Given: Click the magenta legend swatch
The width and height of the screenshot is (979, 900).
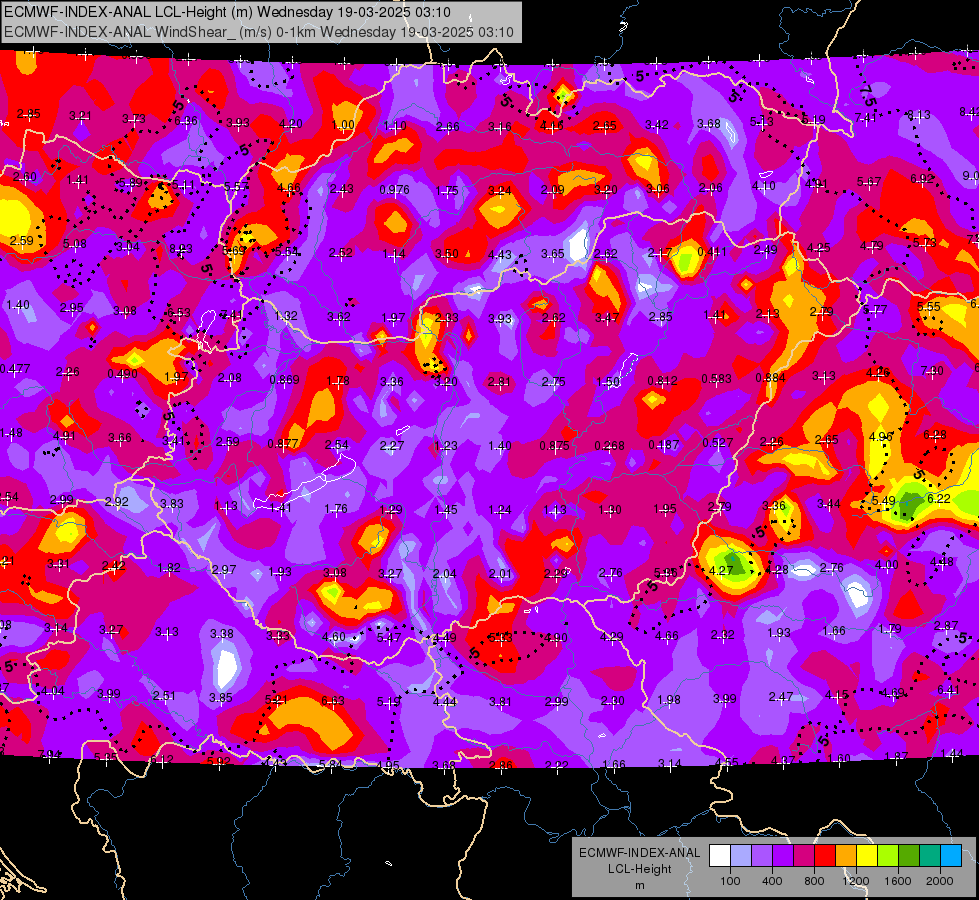Looking at the screenshot, I should tap(804, 855).
